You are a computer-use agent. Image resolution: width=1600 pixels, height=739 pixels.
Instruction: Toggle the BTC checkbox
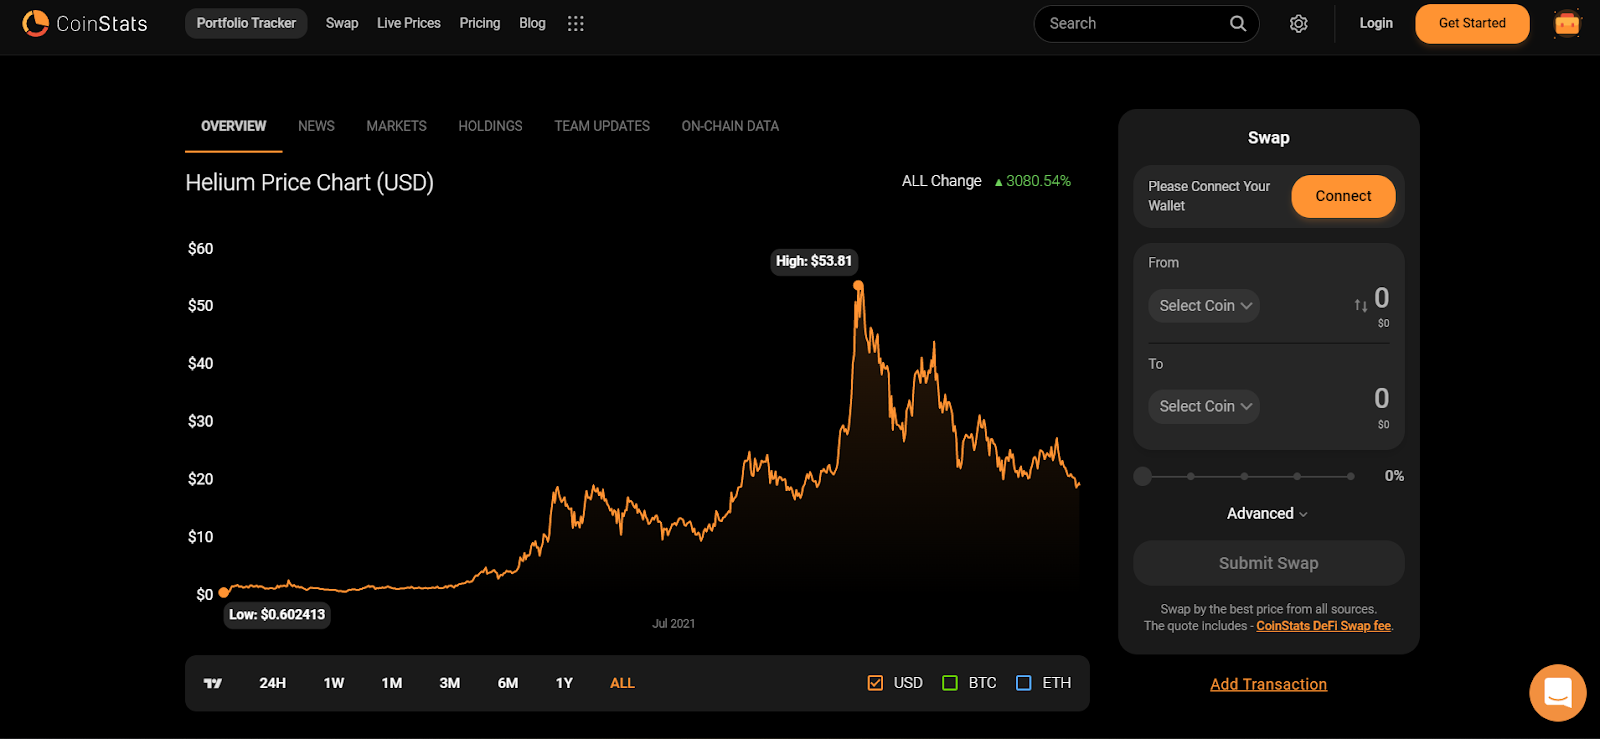pyautogui.click(x=950, y=683)
